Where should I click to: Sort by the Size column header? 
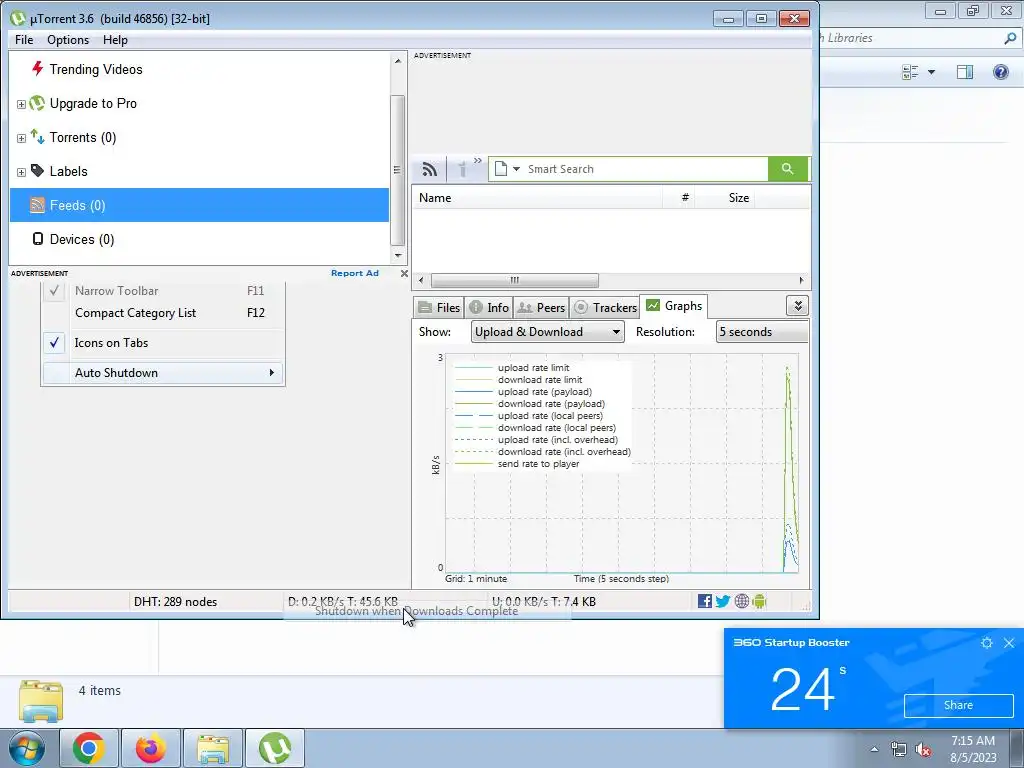[725, 198]
